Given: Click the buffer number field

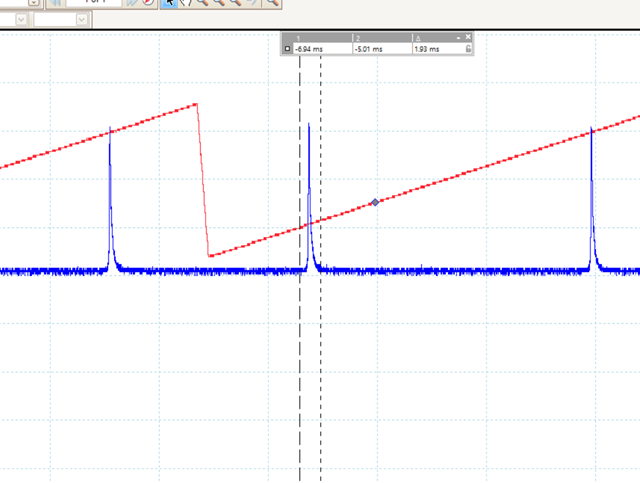Looking at the screenshot, I should click(x=93, y=2).
